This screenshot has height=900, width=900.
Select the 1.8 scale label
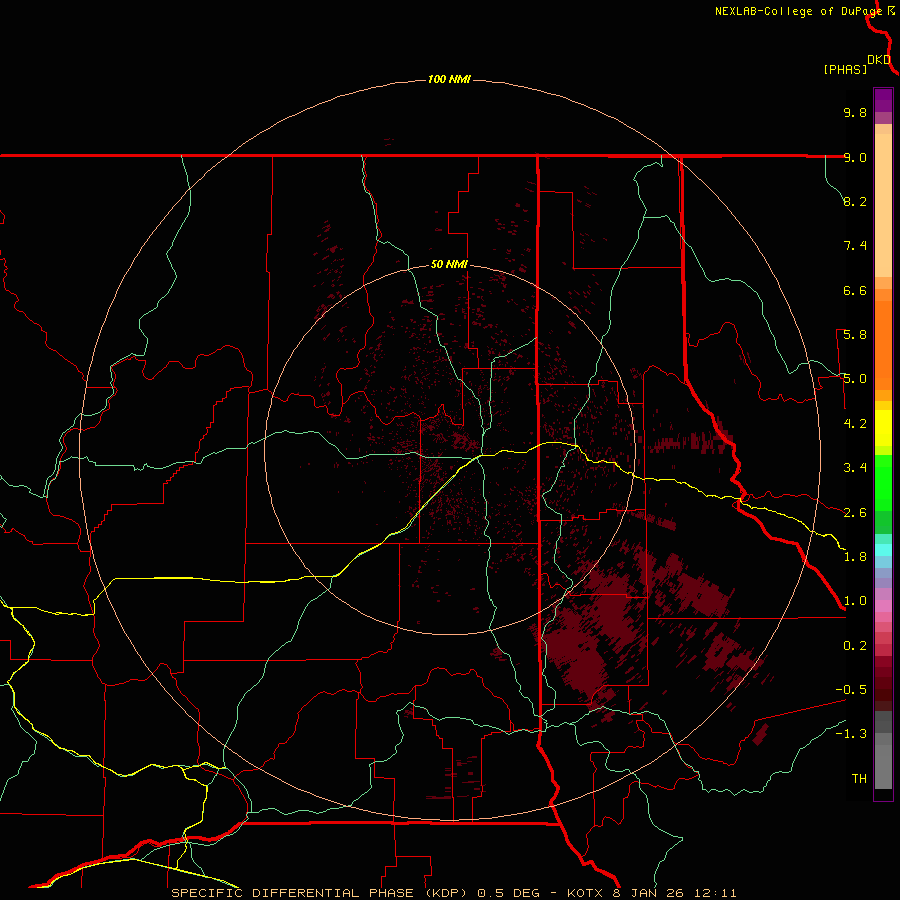coord(855,557)
